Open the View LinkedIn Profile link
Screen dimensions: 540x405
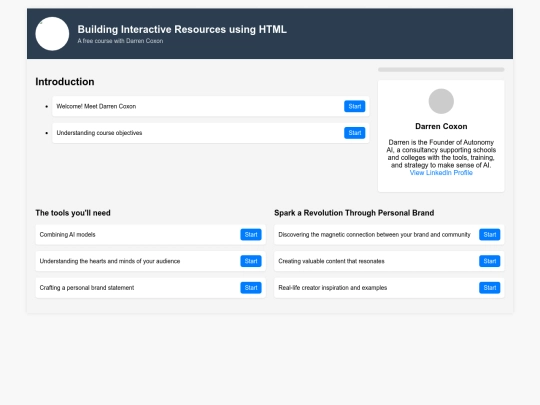click(441, 173)
